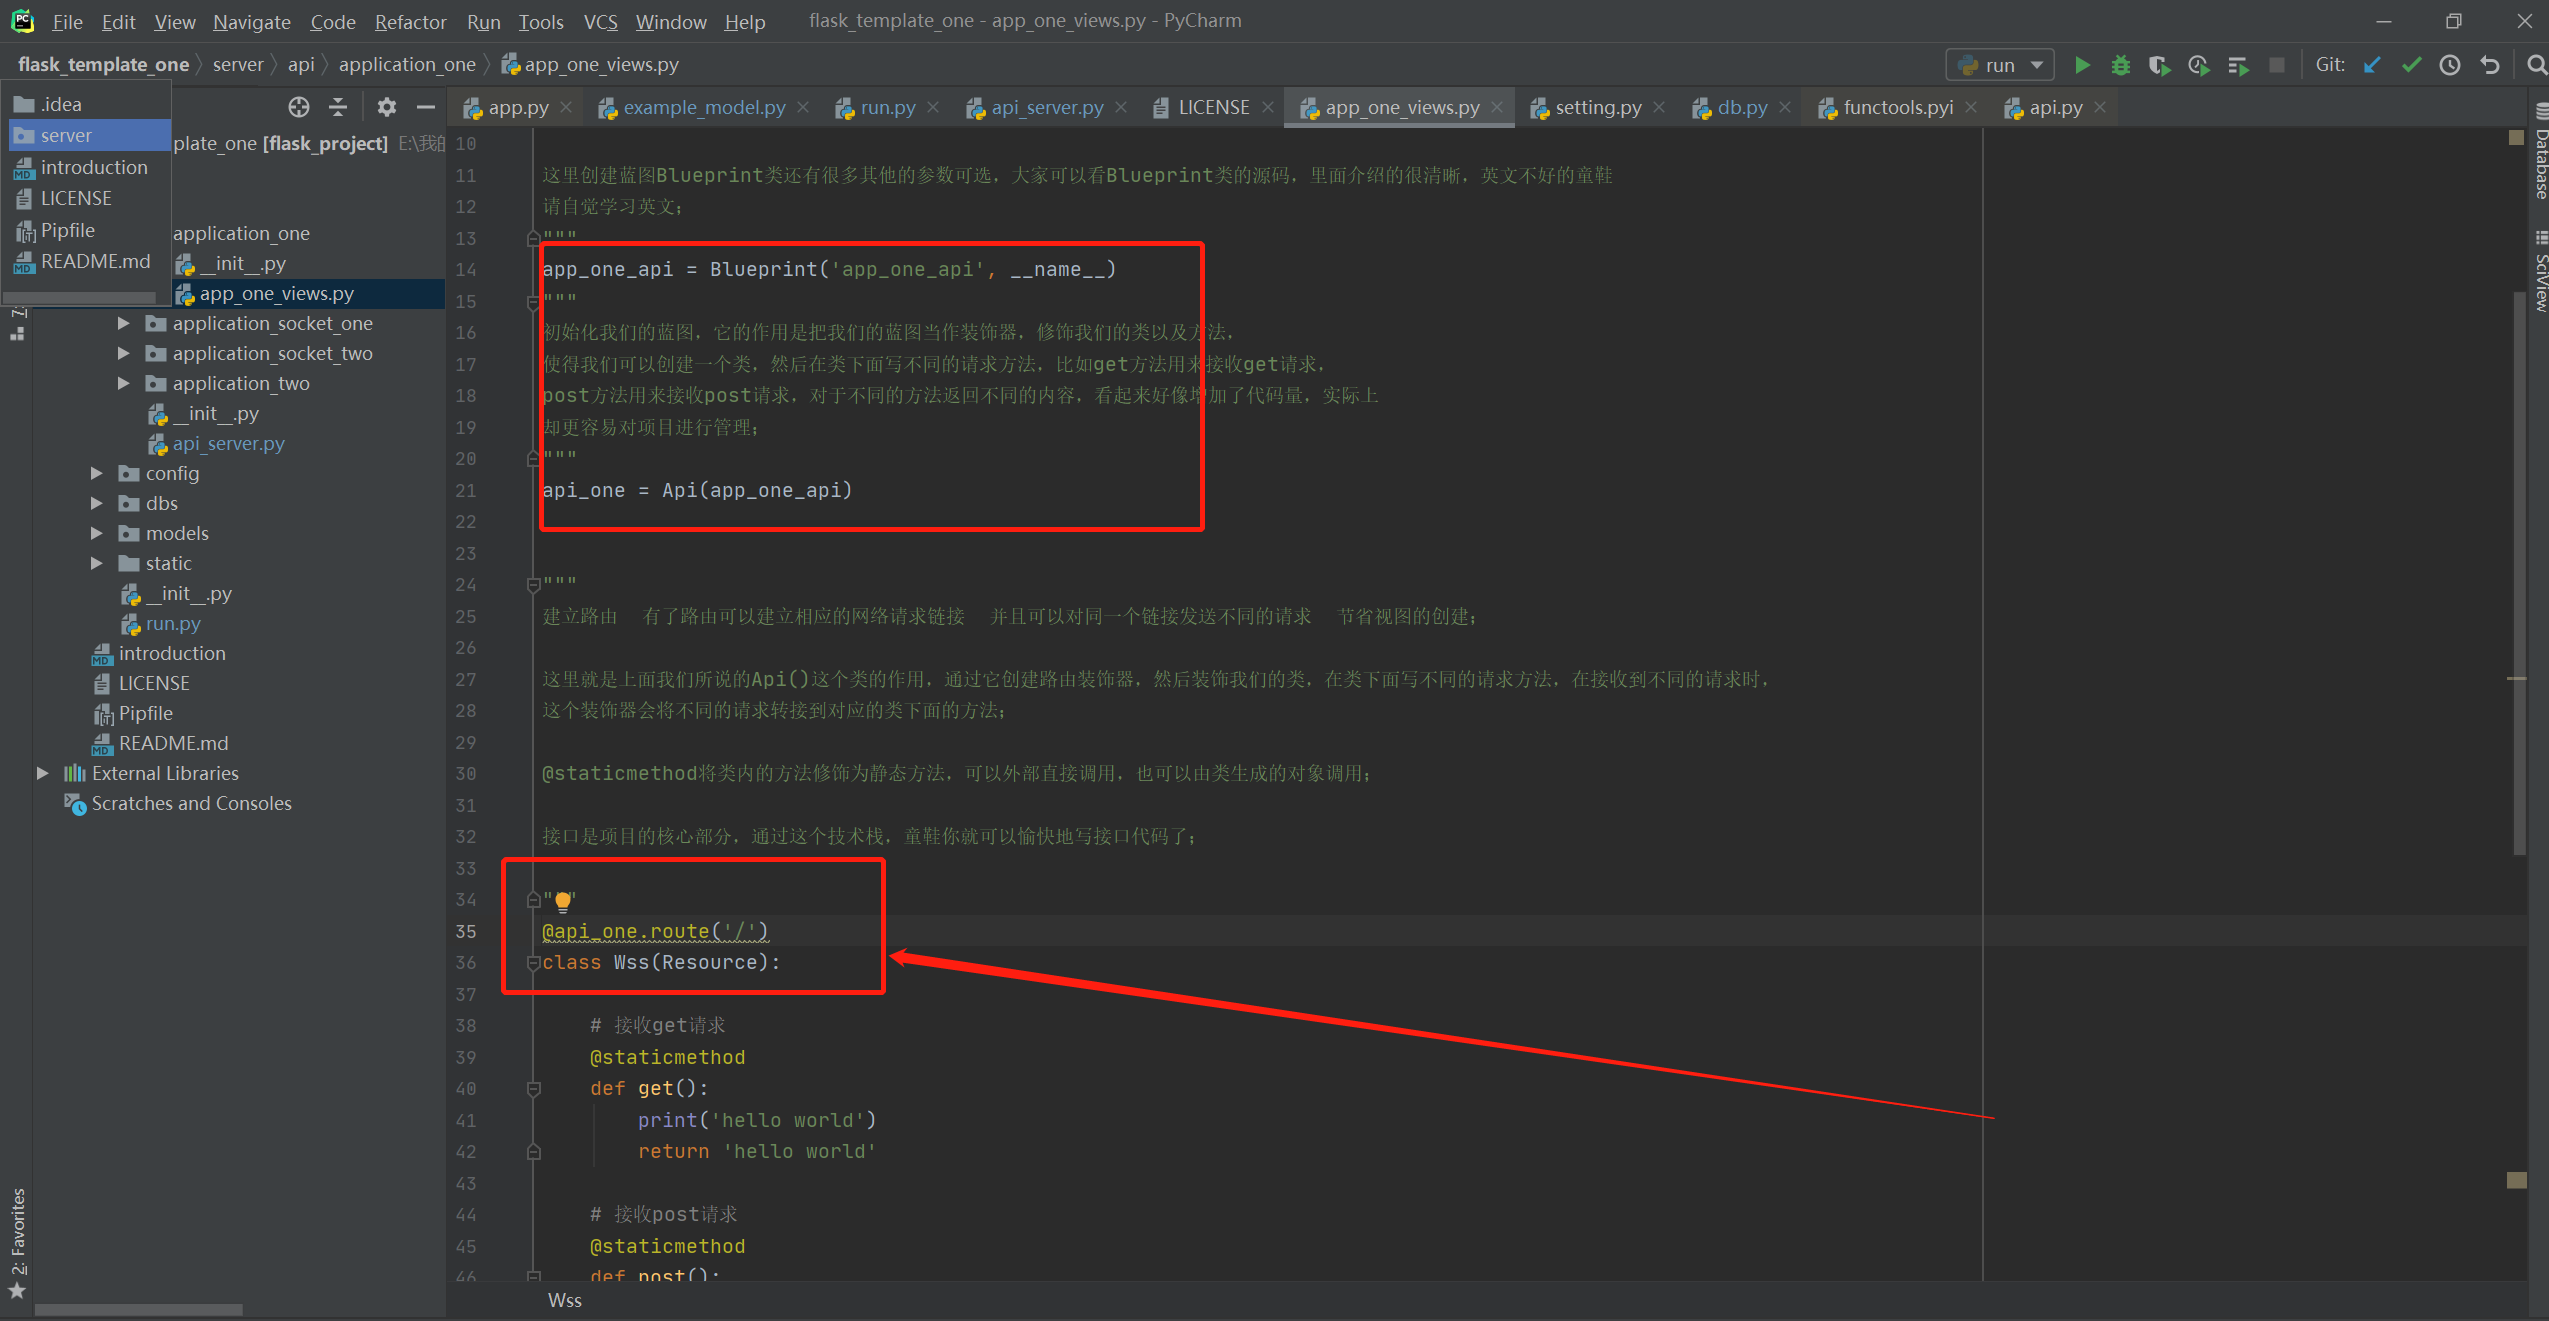Select run.py in the project tree

click(174, 623)
